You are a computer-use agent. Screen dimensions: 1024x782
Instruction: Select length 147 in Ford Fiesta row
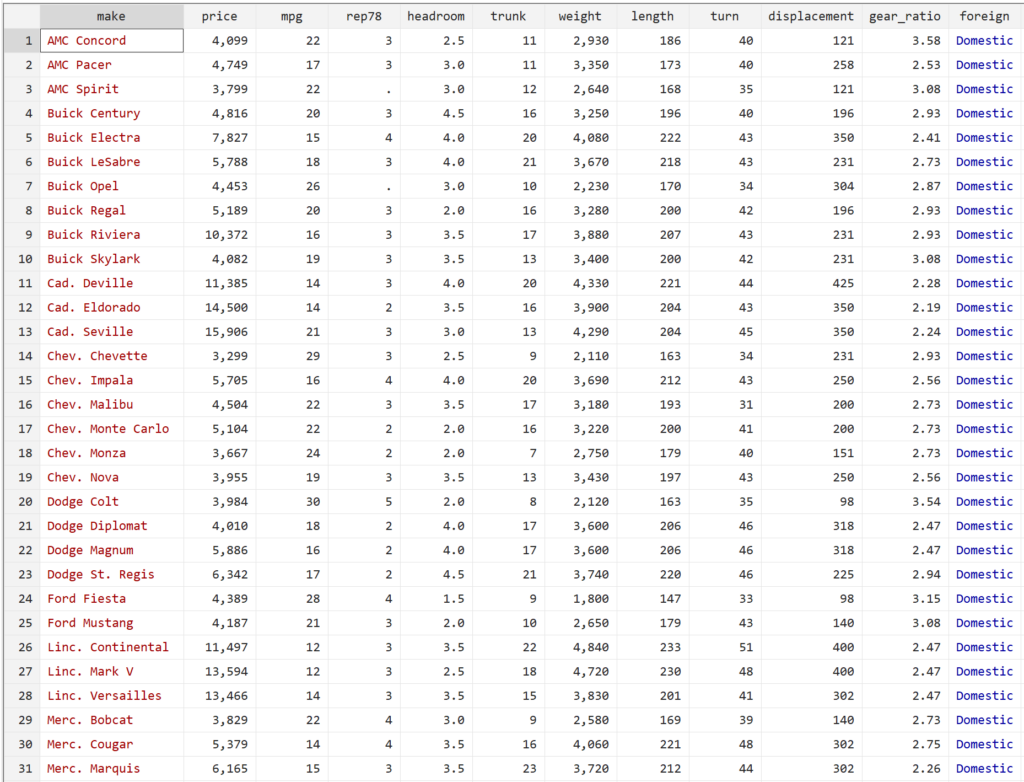tap(652, 598)
